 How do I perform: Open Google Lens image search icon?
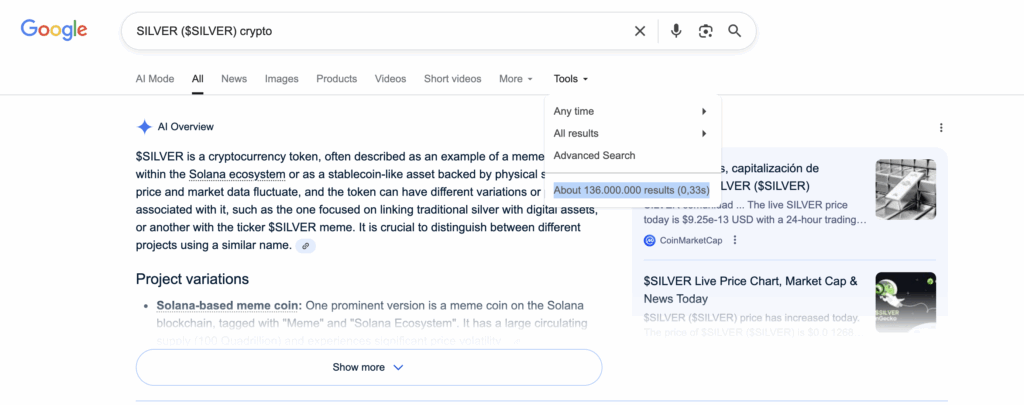(705, 31)
